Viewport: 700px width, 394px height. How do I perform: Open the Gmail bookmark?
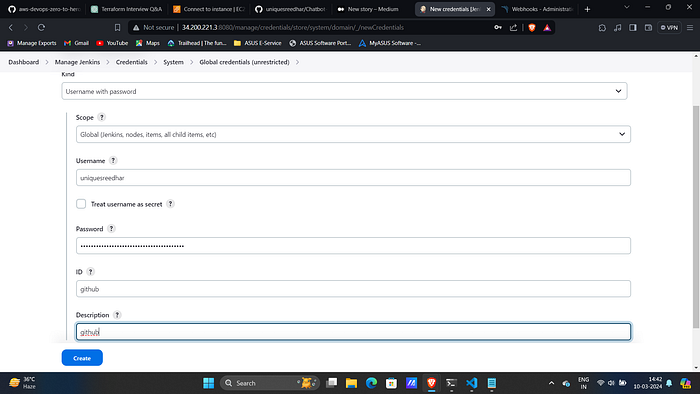(x=76, y=43)
